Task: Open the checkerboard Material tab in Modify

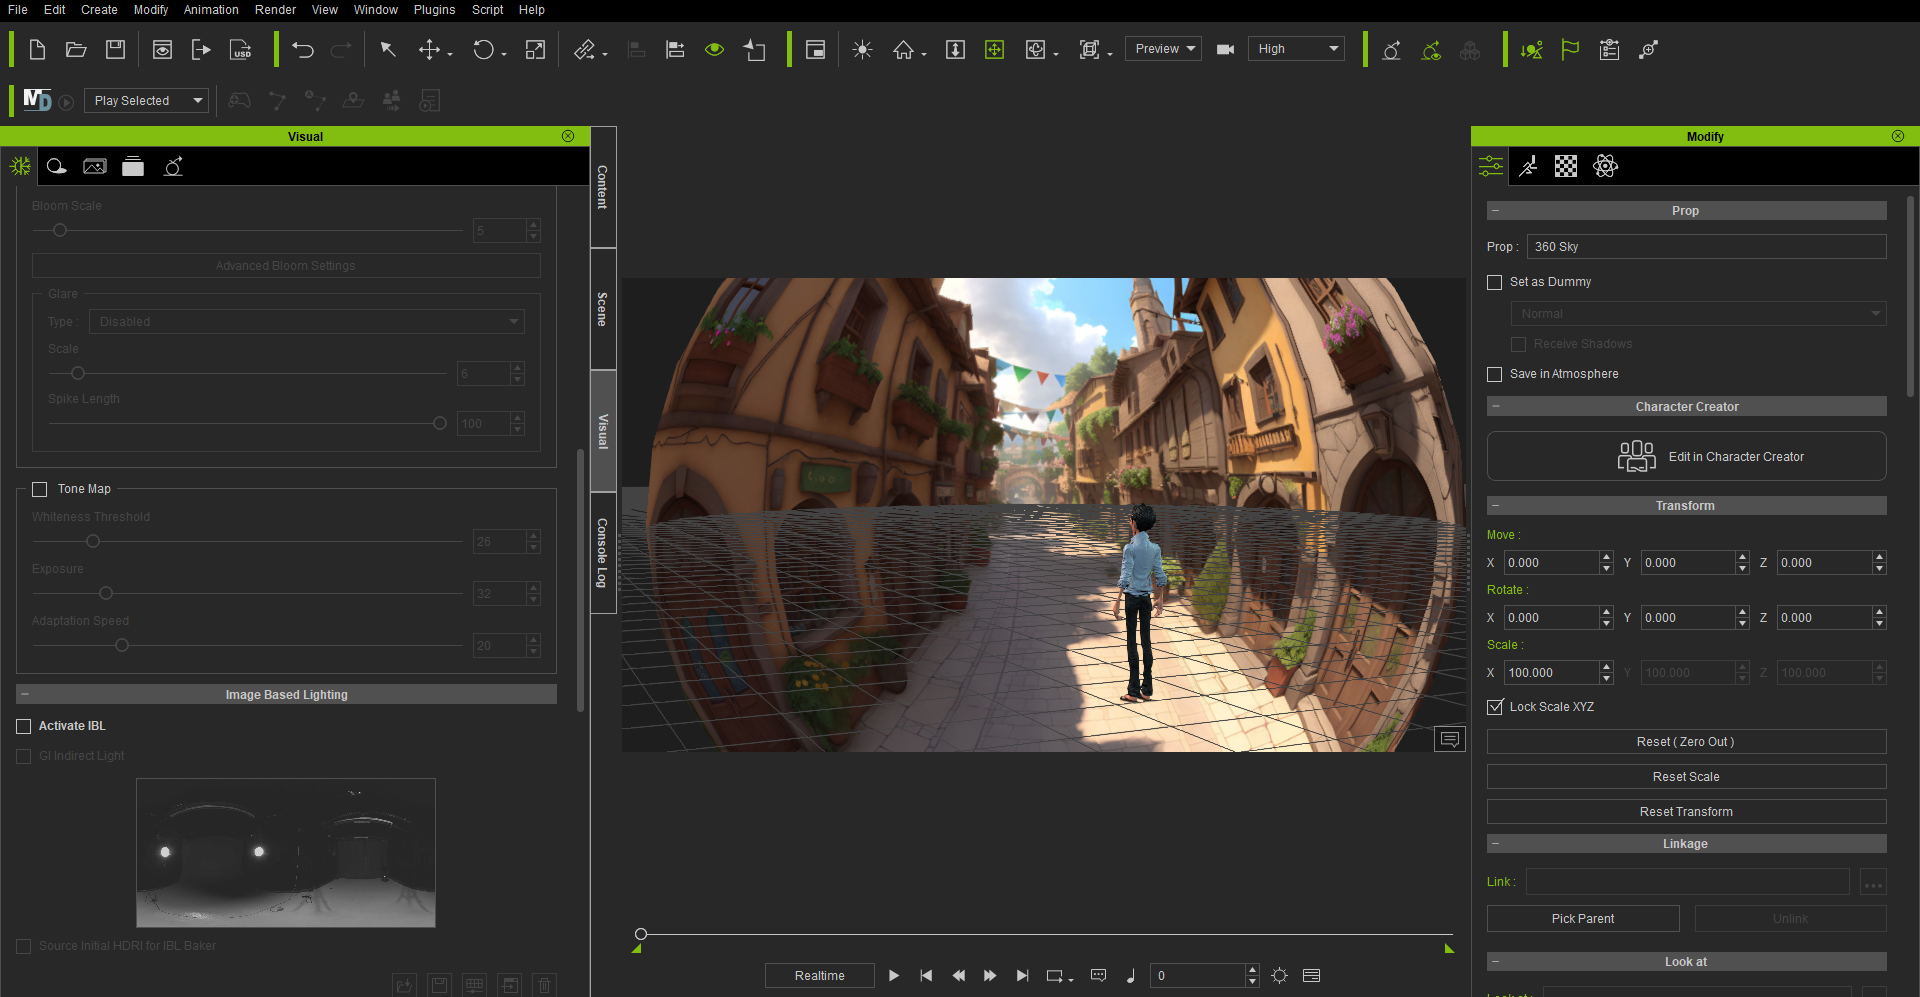Action: pyautogui.click(x=1566, y=166)
